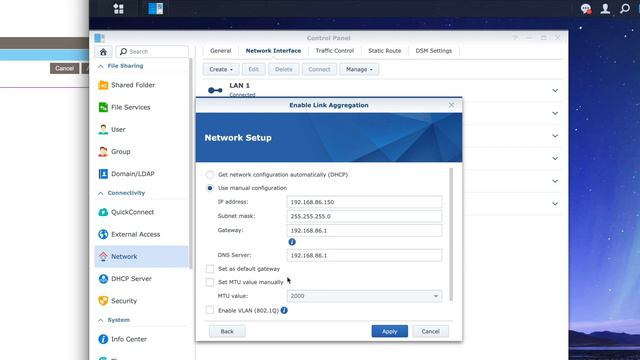Go to Control Panel home
The width and height of the screenshot is (640, 360).
click(103, 52)
